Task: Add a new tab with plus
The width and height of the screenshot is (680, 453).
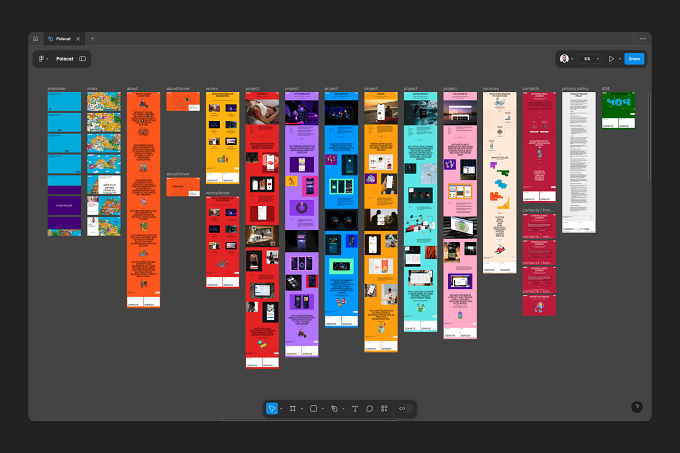Action: [92, 39]
